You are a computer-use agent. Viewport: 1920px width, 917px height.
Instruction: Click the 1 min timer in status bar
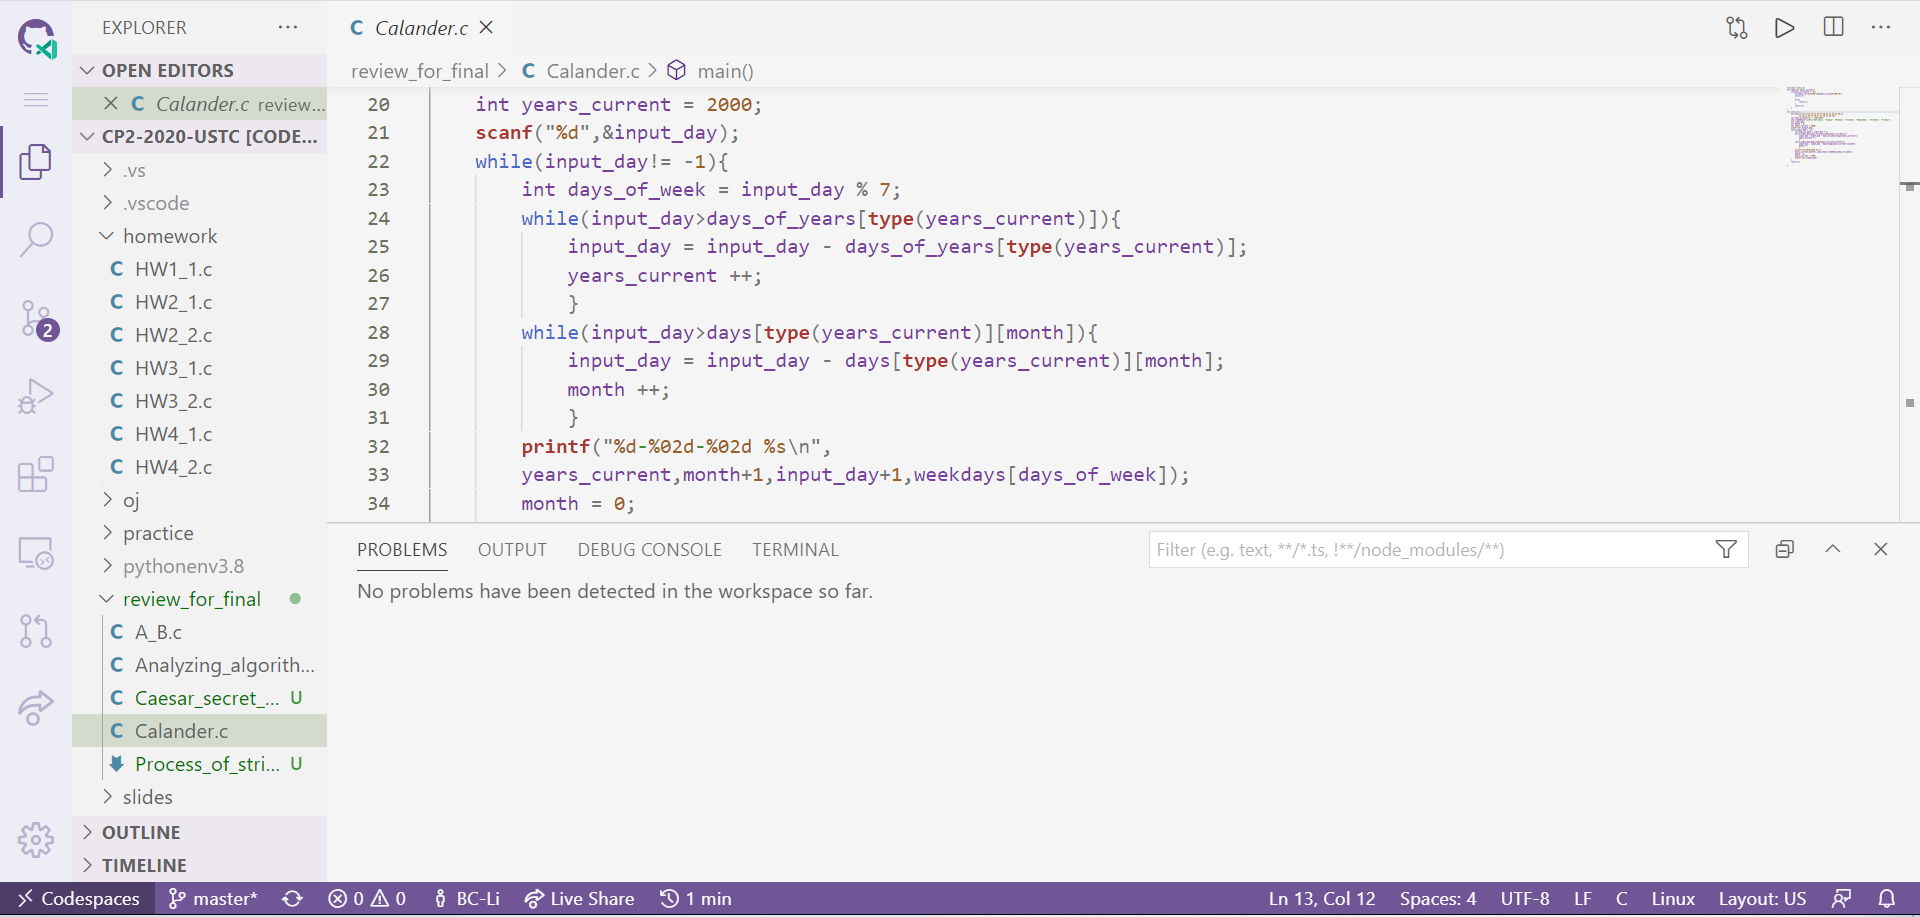click(696, 899)
